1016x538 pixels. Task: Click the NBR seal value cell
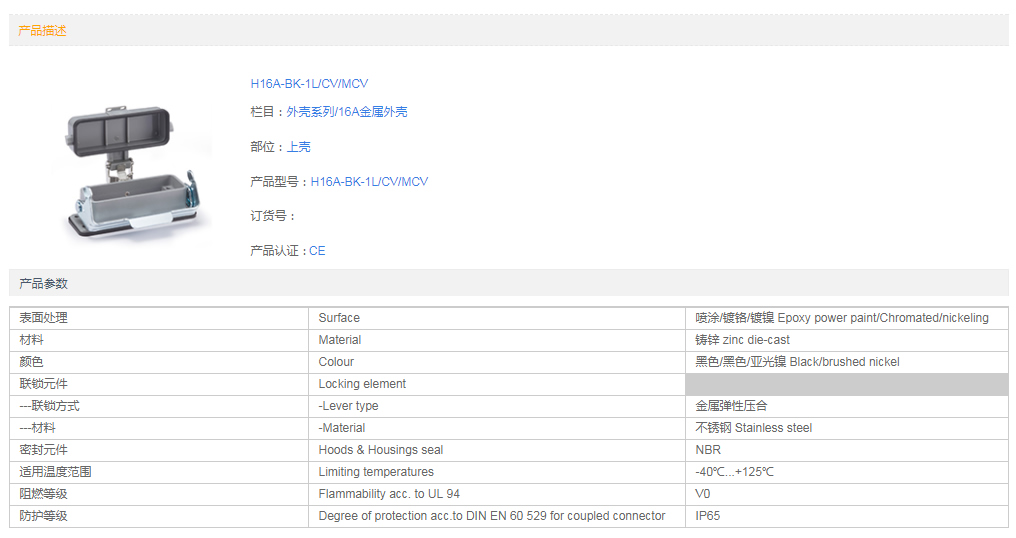point(708,450)
